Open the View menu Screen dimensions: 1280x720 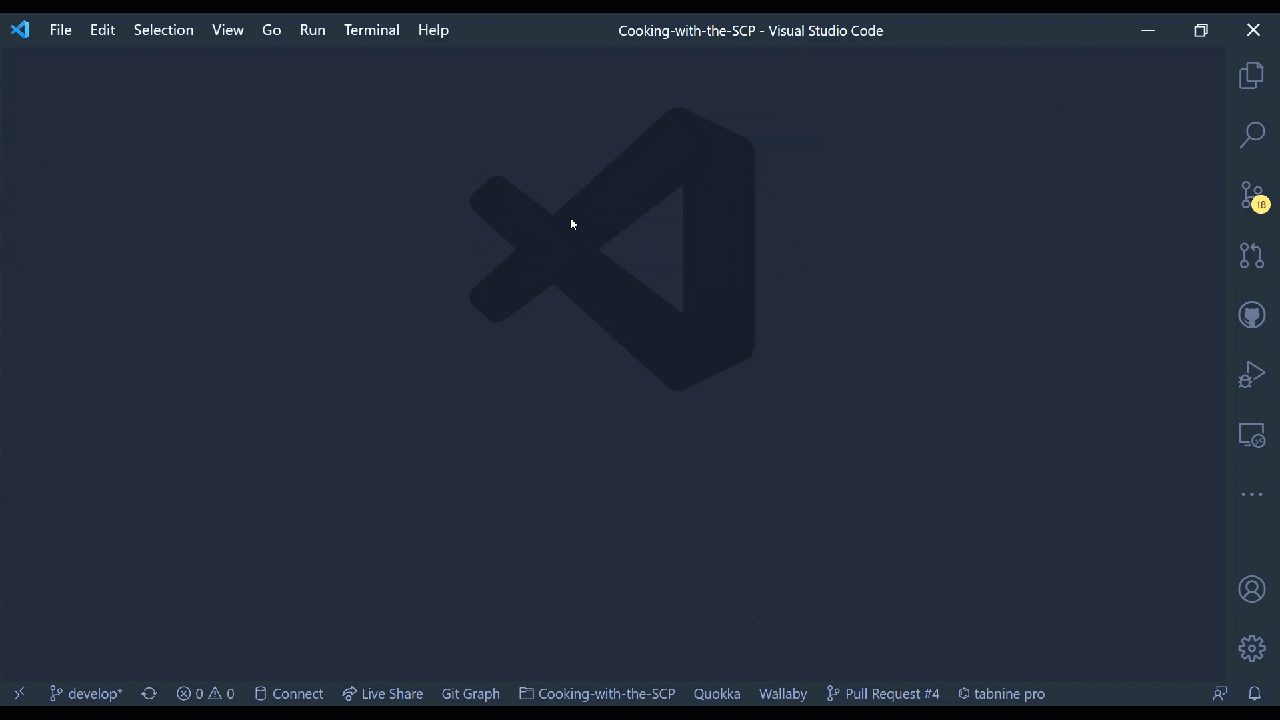pyautogui.click(x=228, y=30)
